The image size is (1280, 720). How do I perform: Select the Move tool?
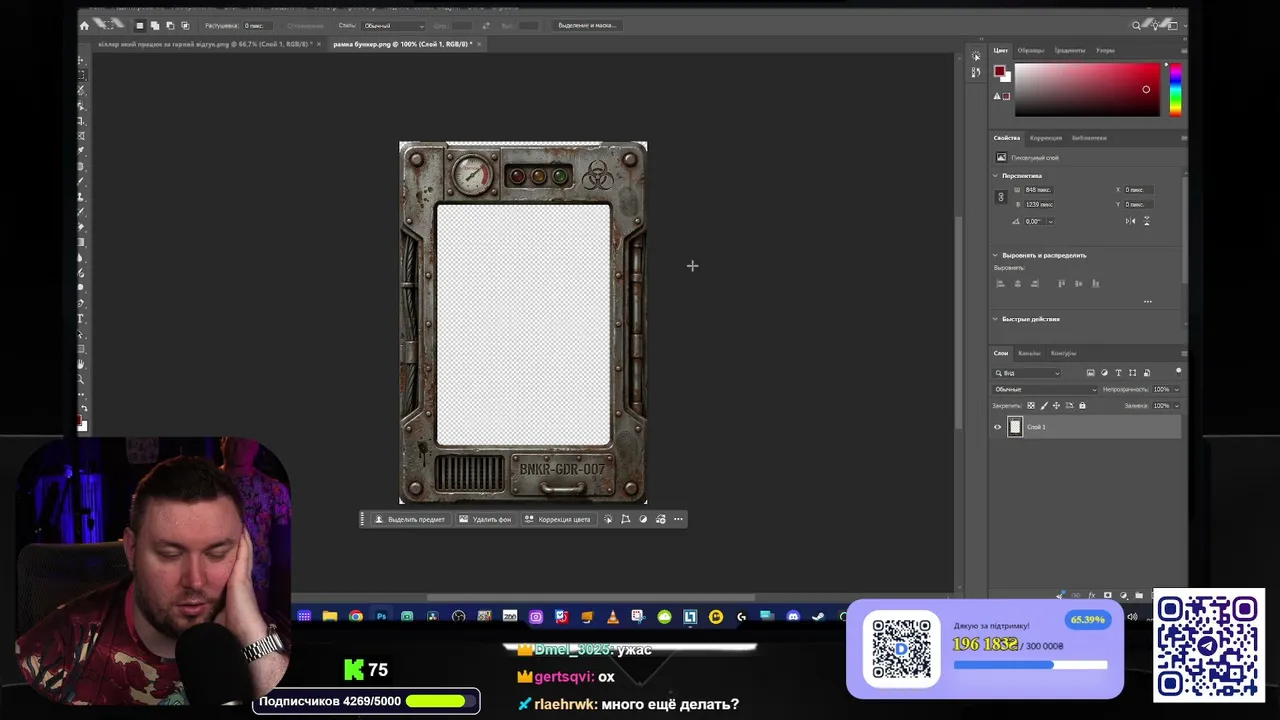[x=82, y=60]
